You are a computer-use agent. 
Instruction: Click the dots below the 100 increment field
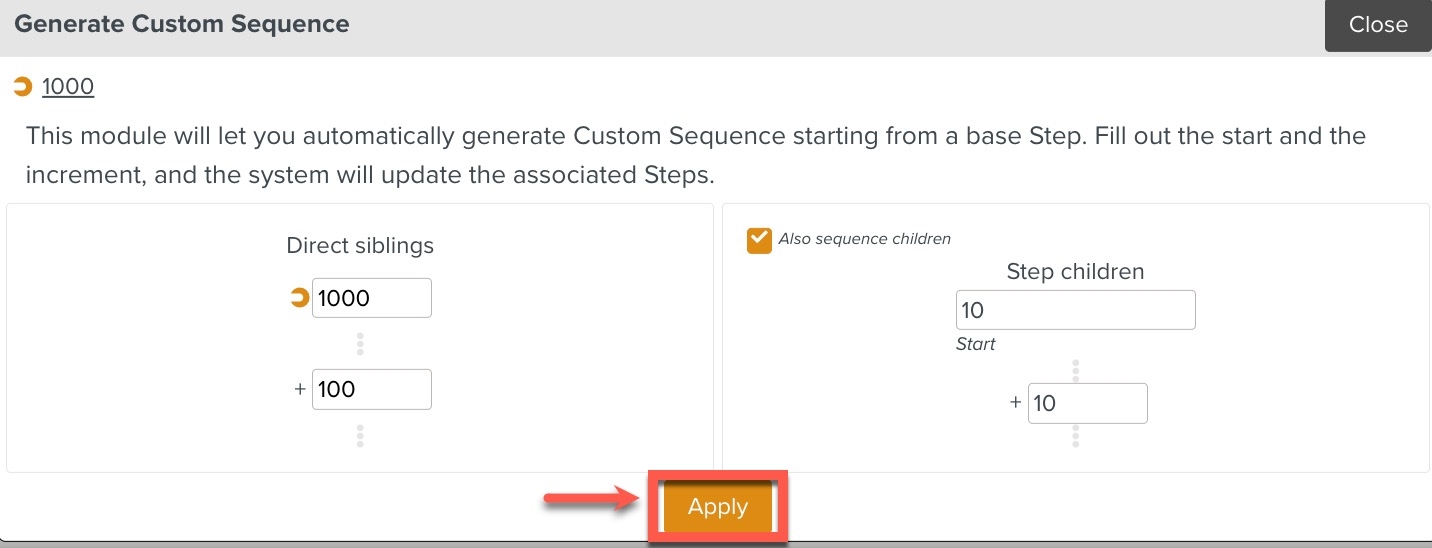tap(360, 436)
